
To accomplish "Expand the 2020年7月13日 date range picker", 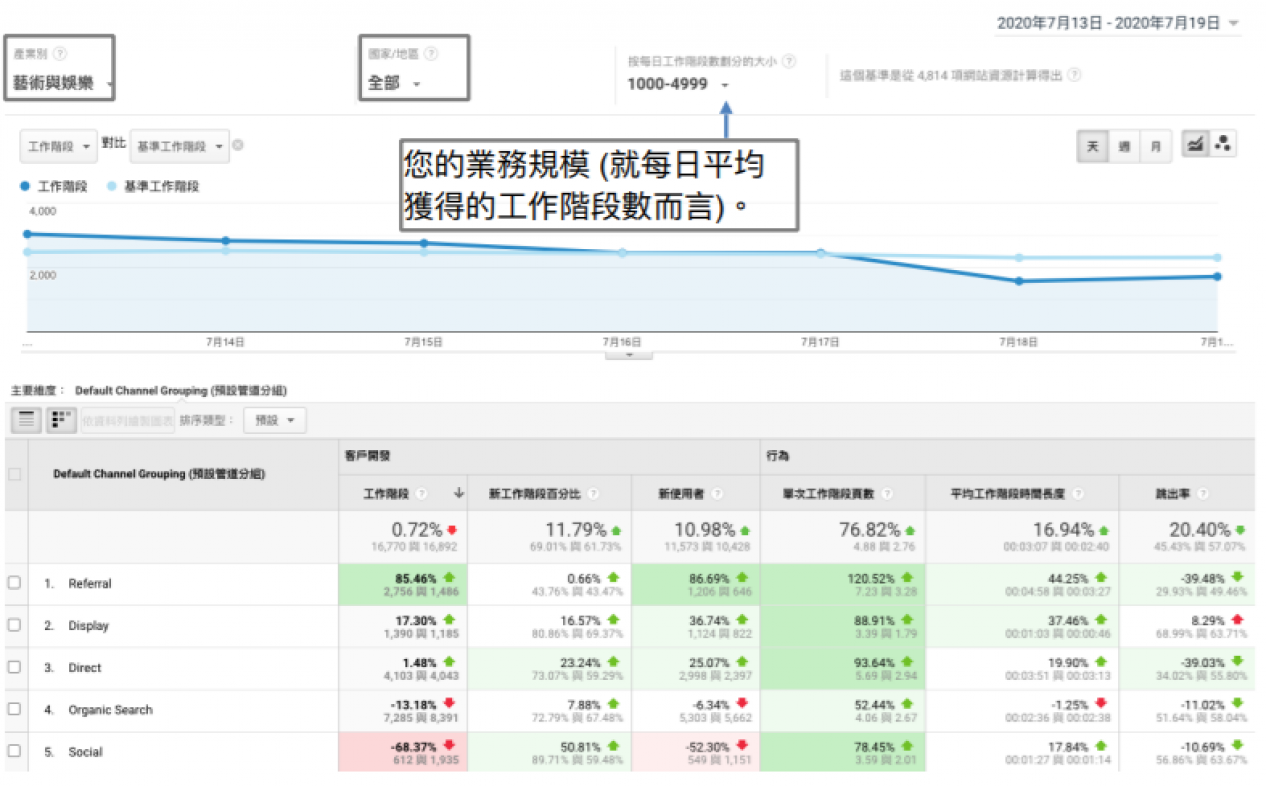I will click(x=1117, y=22).
